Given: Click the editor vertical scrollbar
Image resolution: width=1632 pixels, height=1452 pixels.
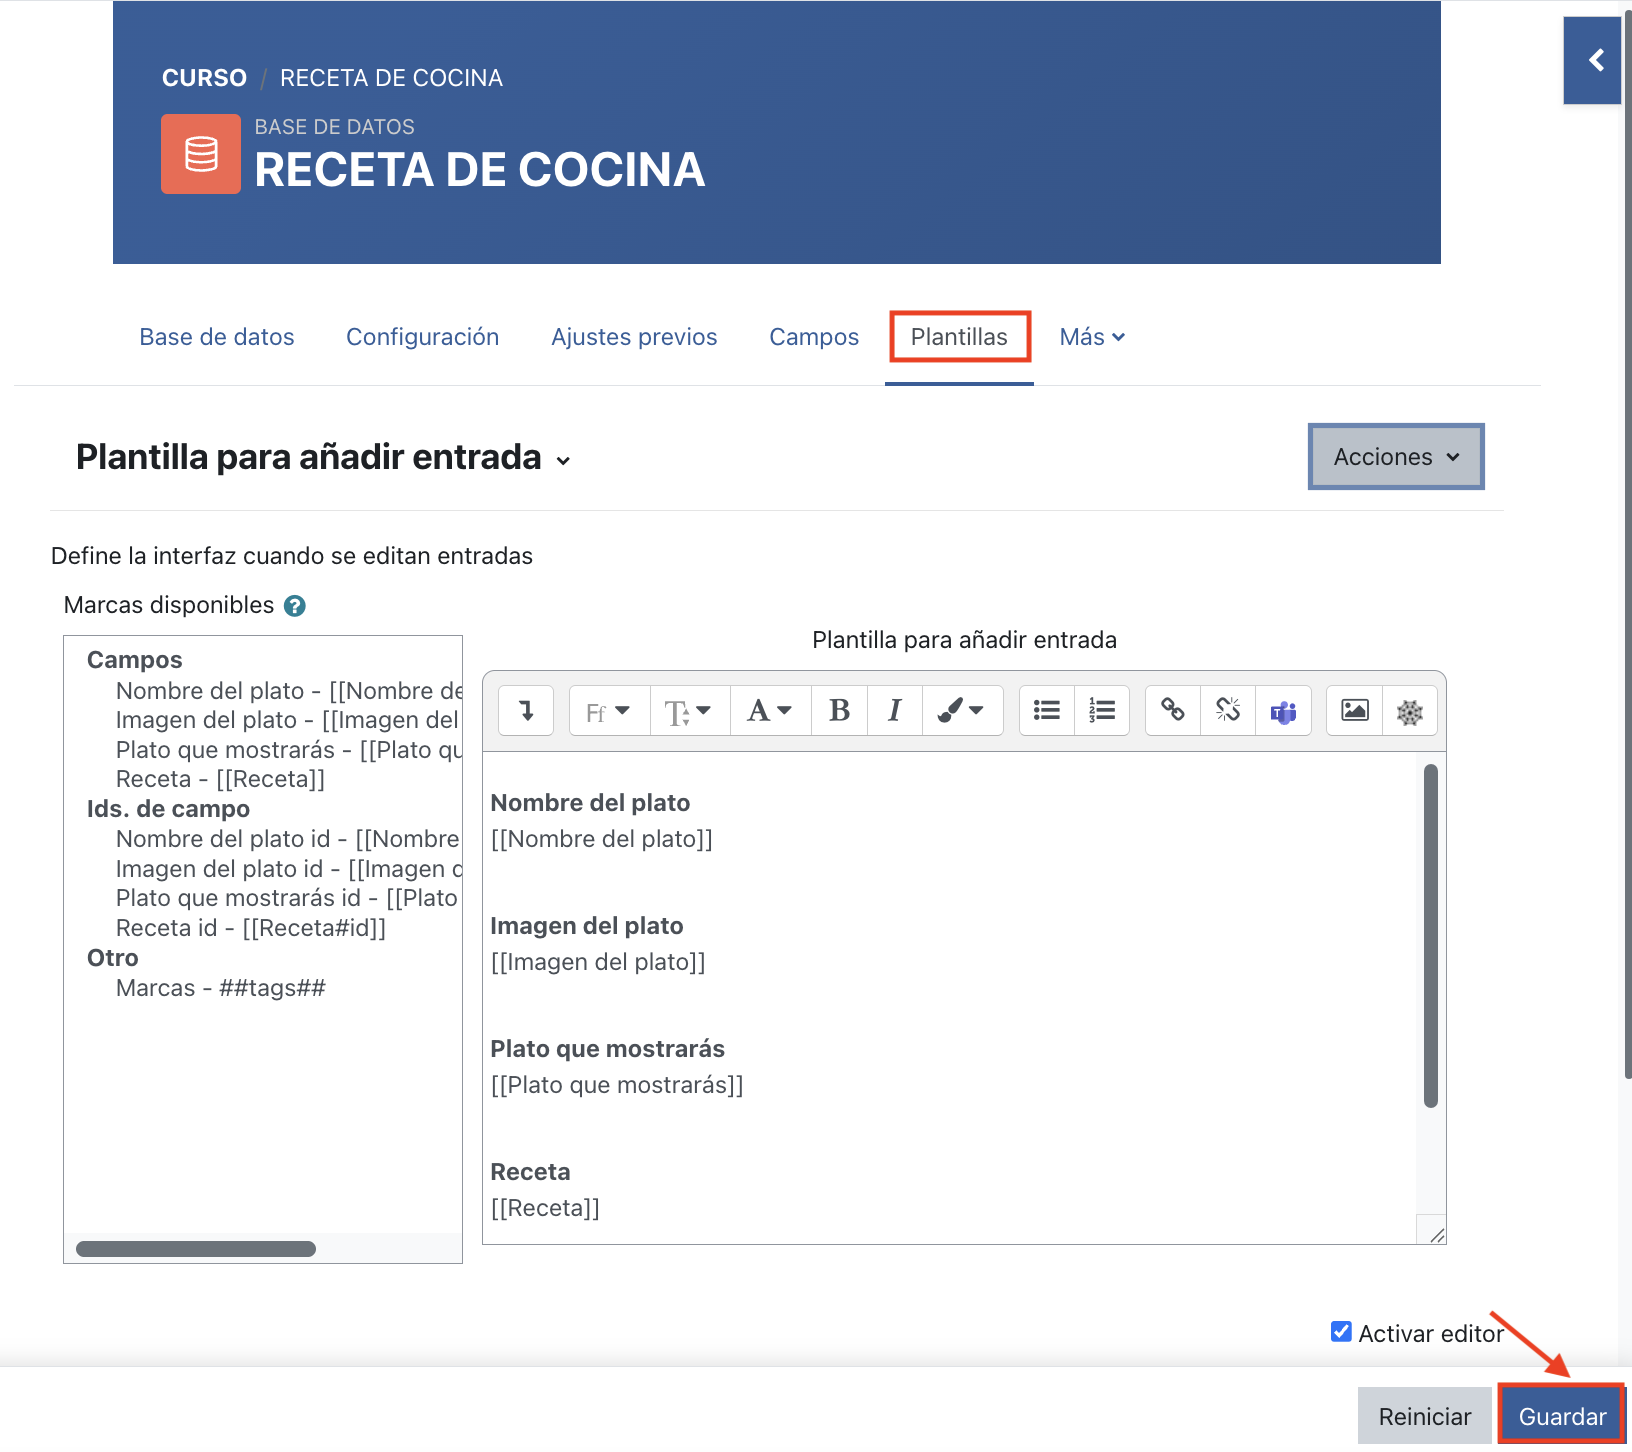Looking at the screenshot, I should 1430,936.
